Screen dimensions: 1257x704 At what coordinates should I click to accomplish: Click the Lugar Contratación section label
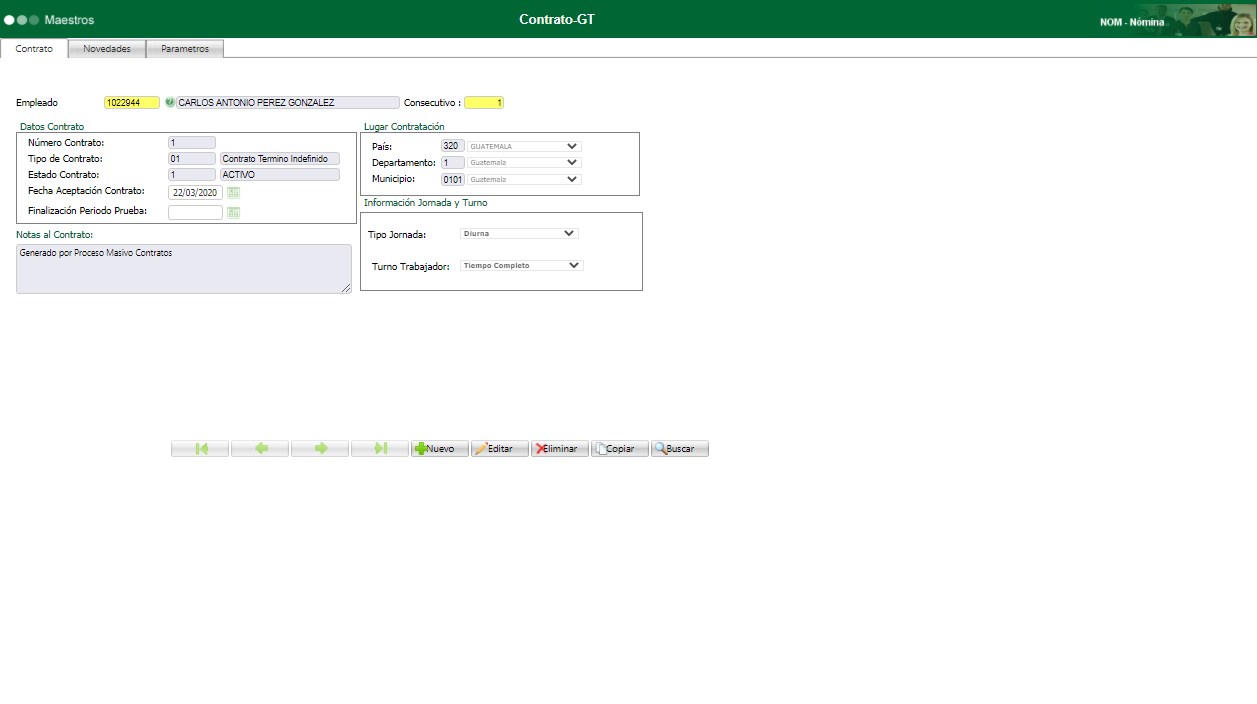tap(404, 127)
